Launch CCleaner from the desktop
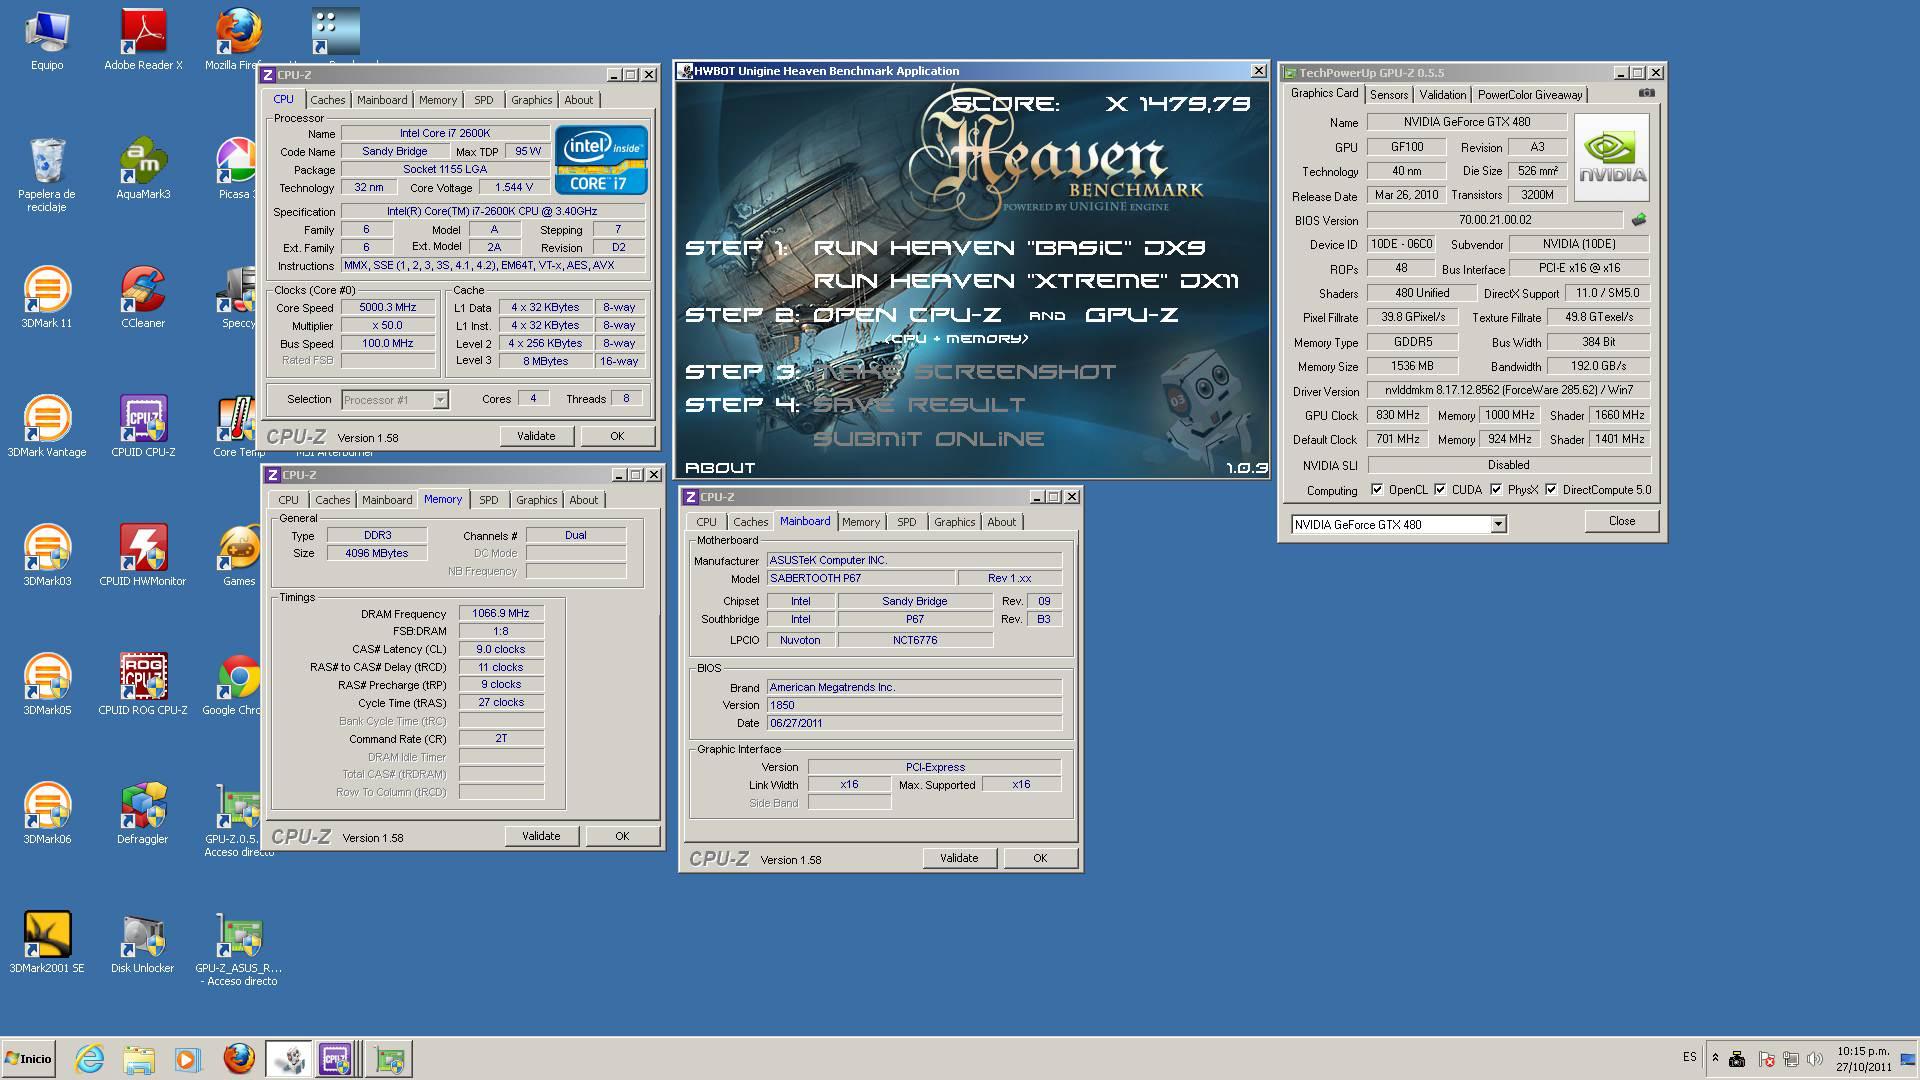Screen dimensions: 1920x1080 [x=143, y=297]
